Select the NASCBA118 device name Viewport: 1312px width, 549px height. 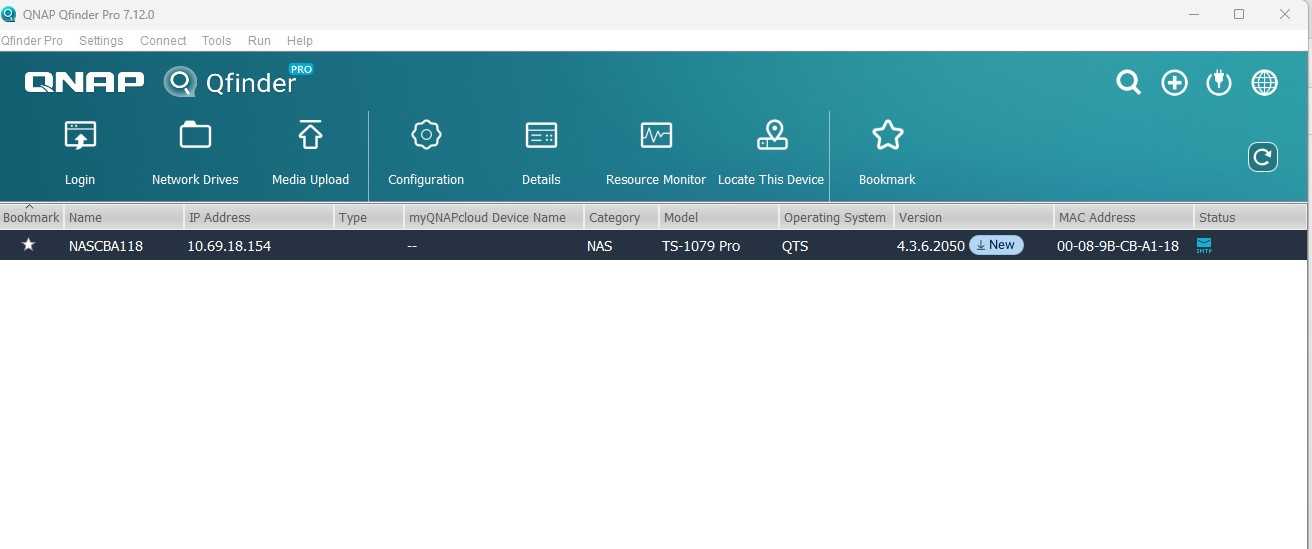coord(106,246)
